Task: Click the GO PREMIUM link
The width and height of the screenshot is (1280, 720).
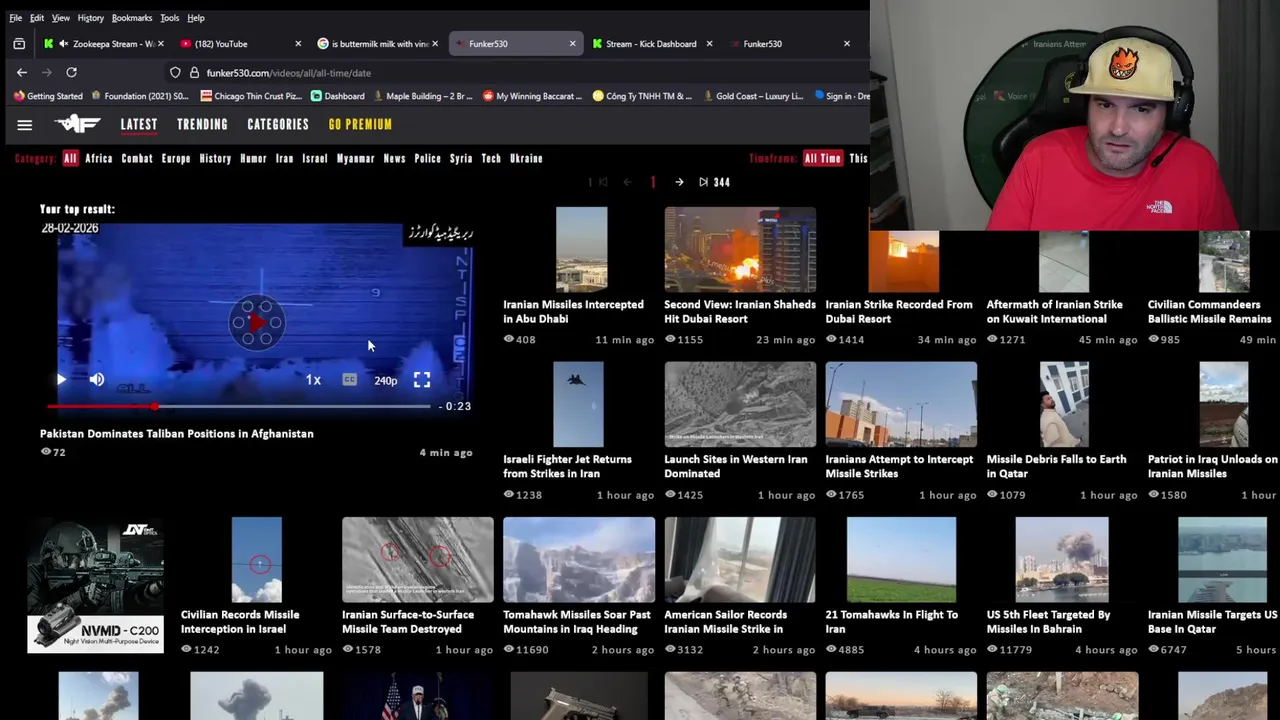Action: tap(360, 125)
